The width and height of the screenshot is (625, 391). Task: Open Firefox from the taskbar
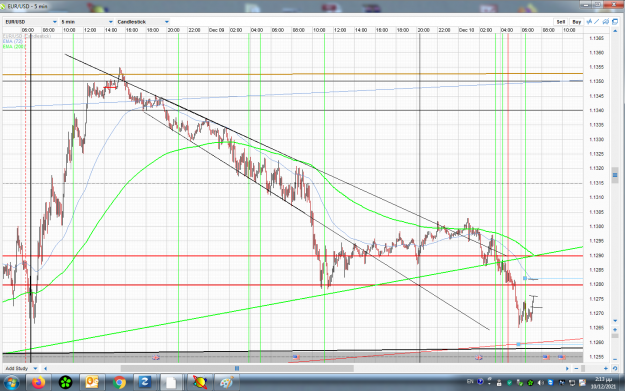pos(39,383)
